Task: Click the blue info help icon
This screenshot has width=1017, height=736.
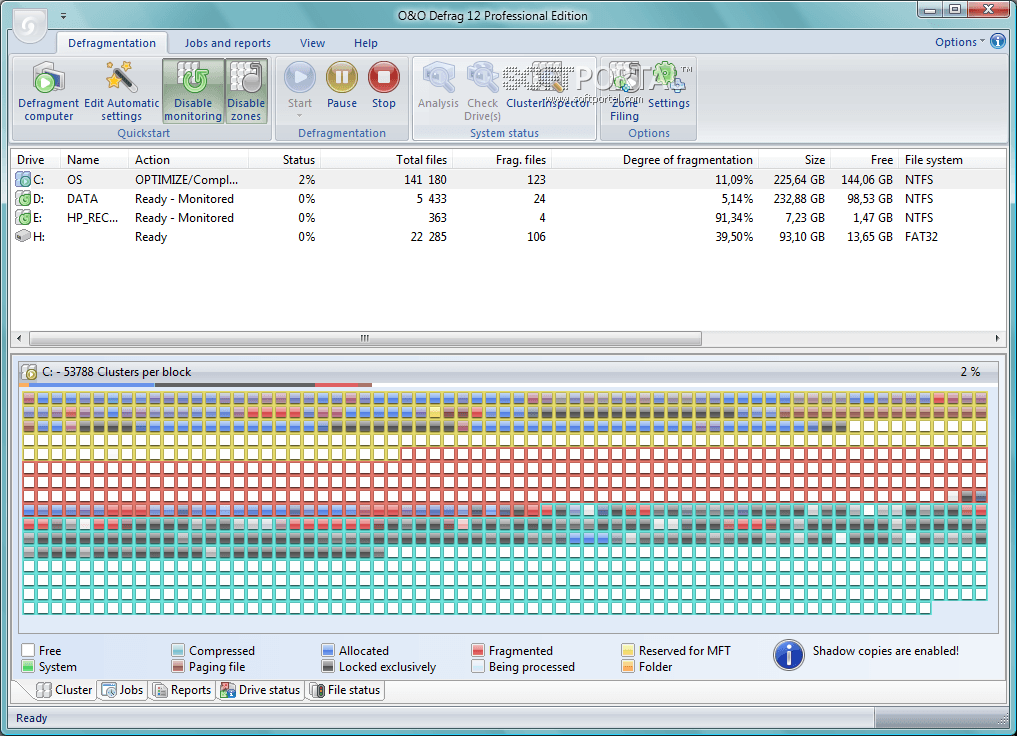Action: click(x=998, y=42)
